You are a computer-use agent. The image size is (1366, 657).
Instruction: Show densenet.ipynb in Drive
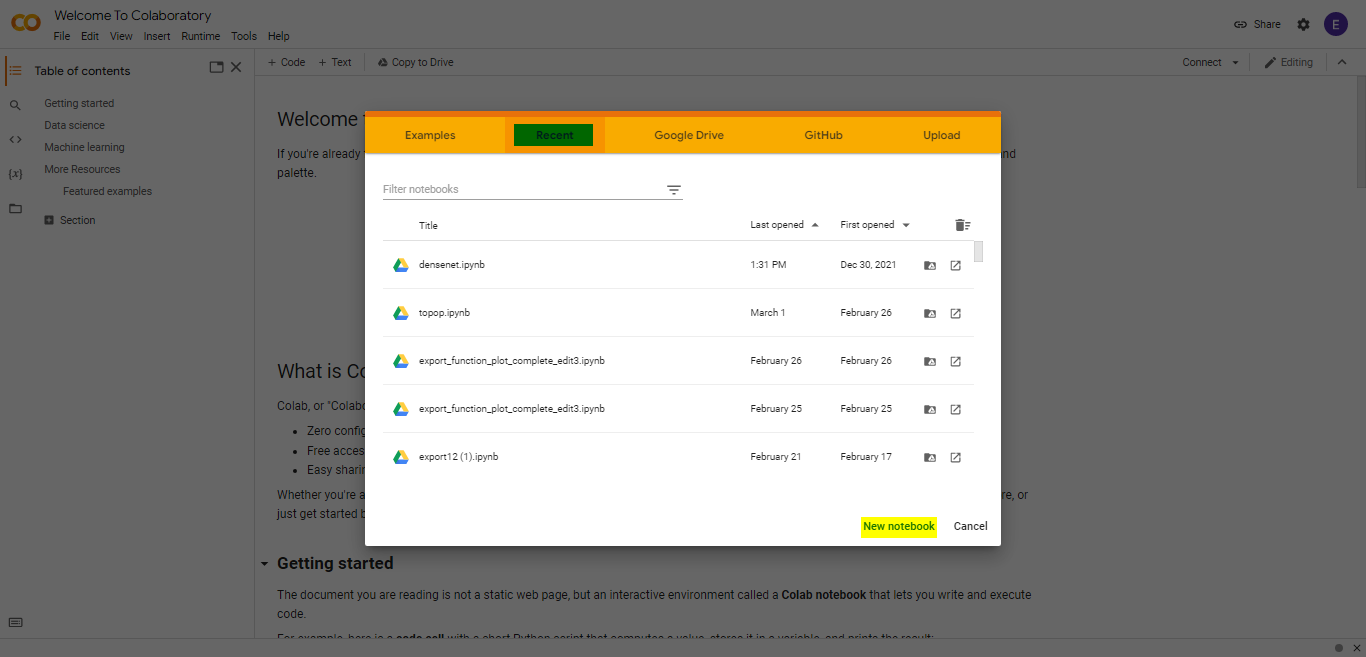click(929, 265)
